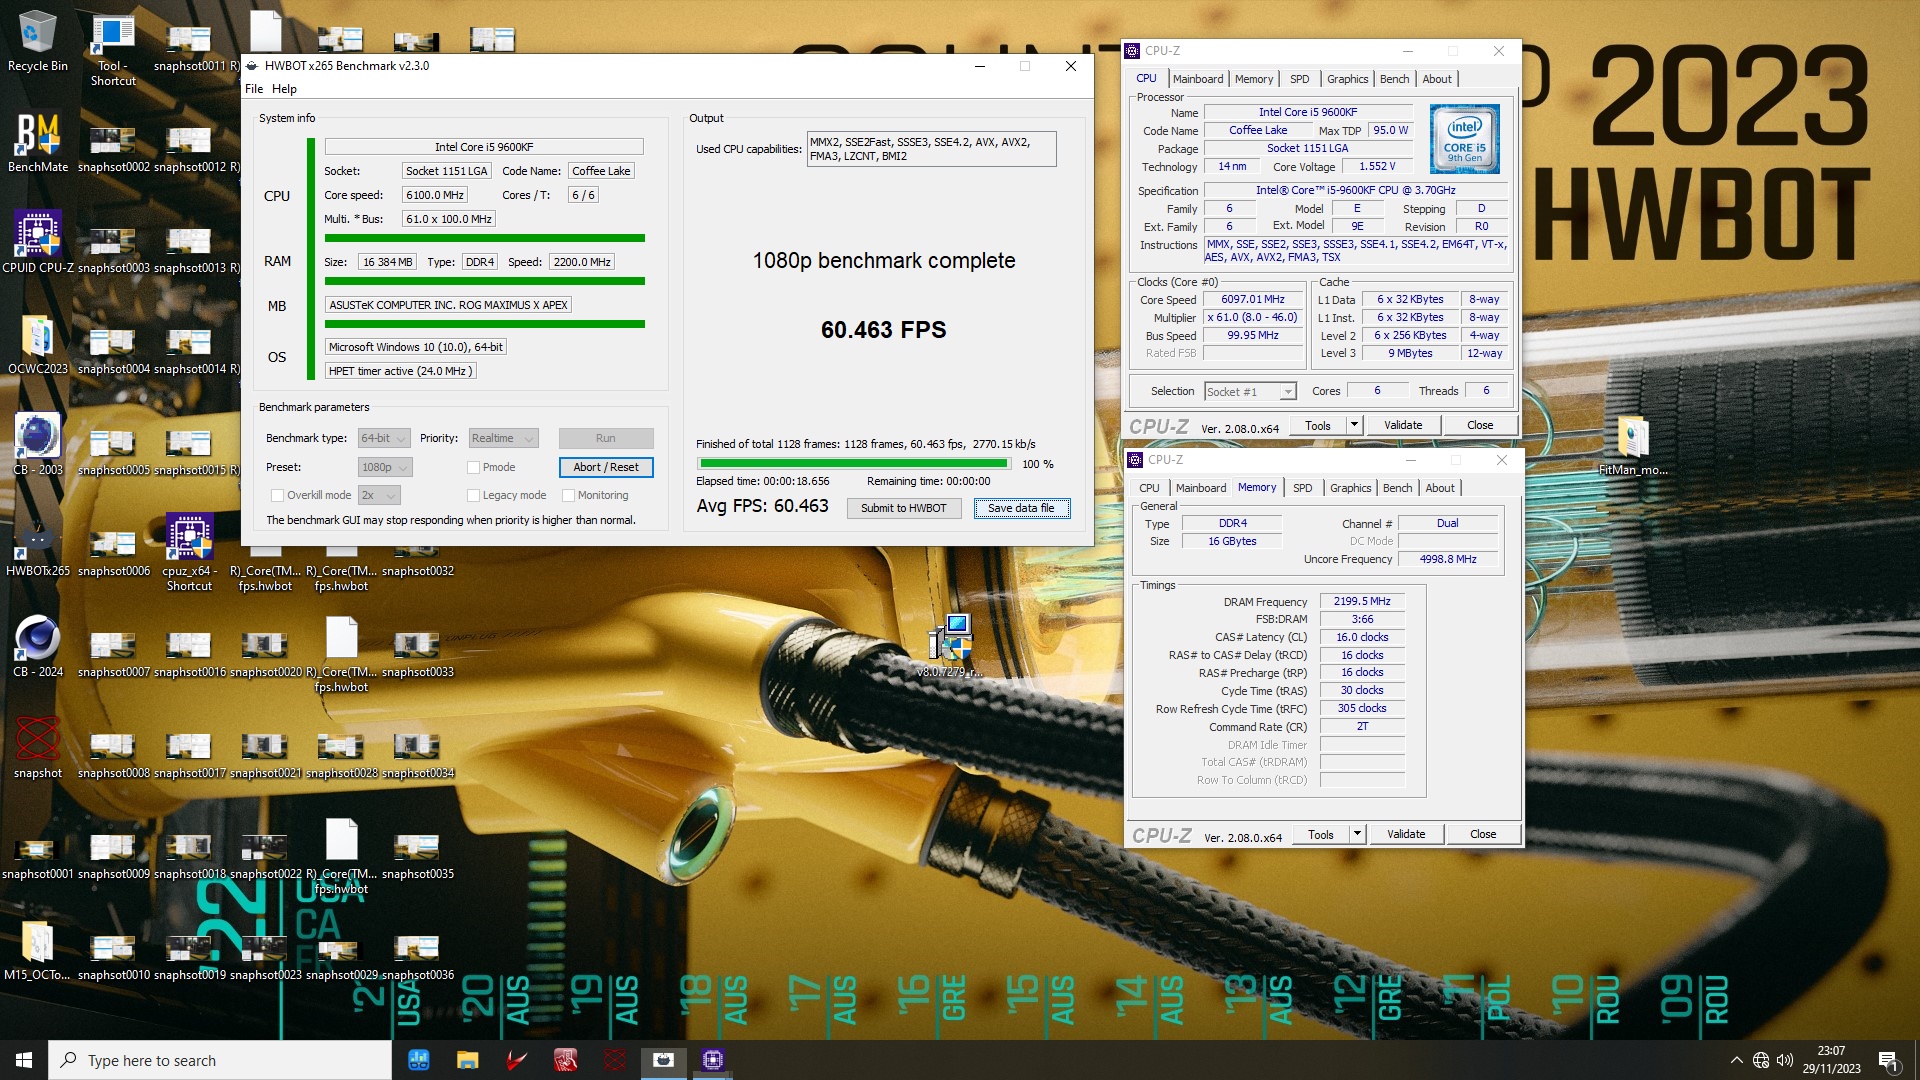Open the Help menu in HWBOT x265

(x=284, y=88)
